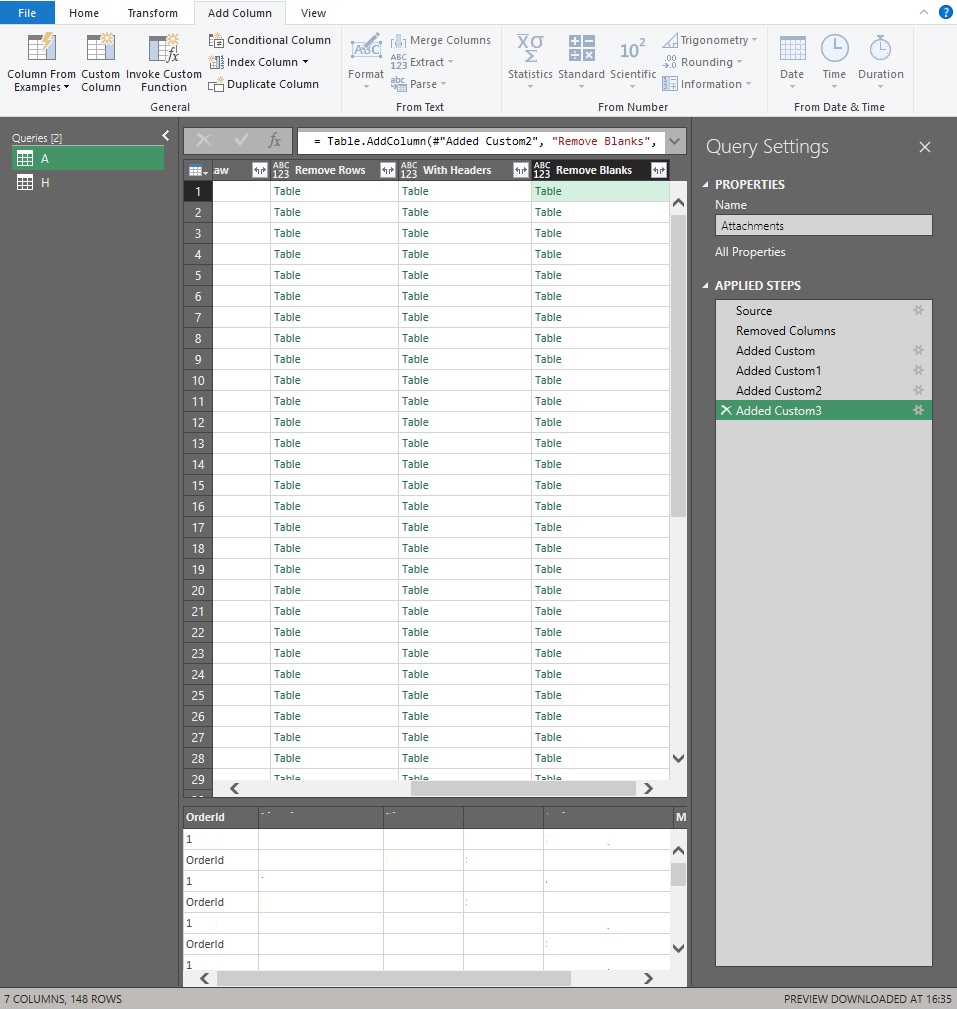Open the Date column options
Viewport: 957px width, 1010px height.
pyautogui.click(x=791, y=63)
